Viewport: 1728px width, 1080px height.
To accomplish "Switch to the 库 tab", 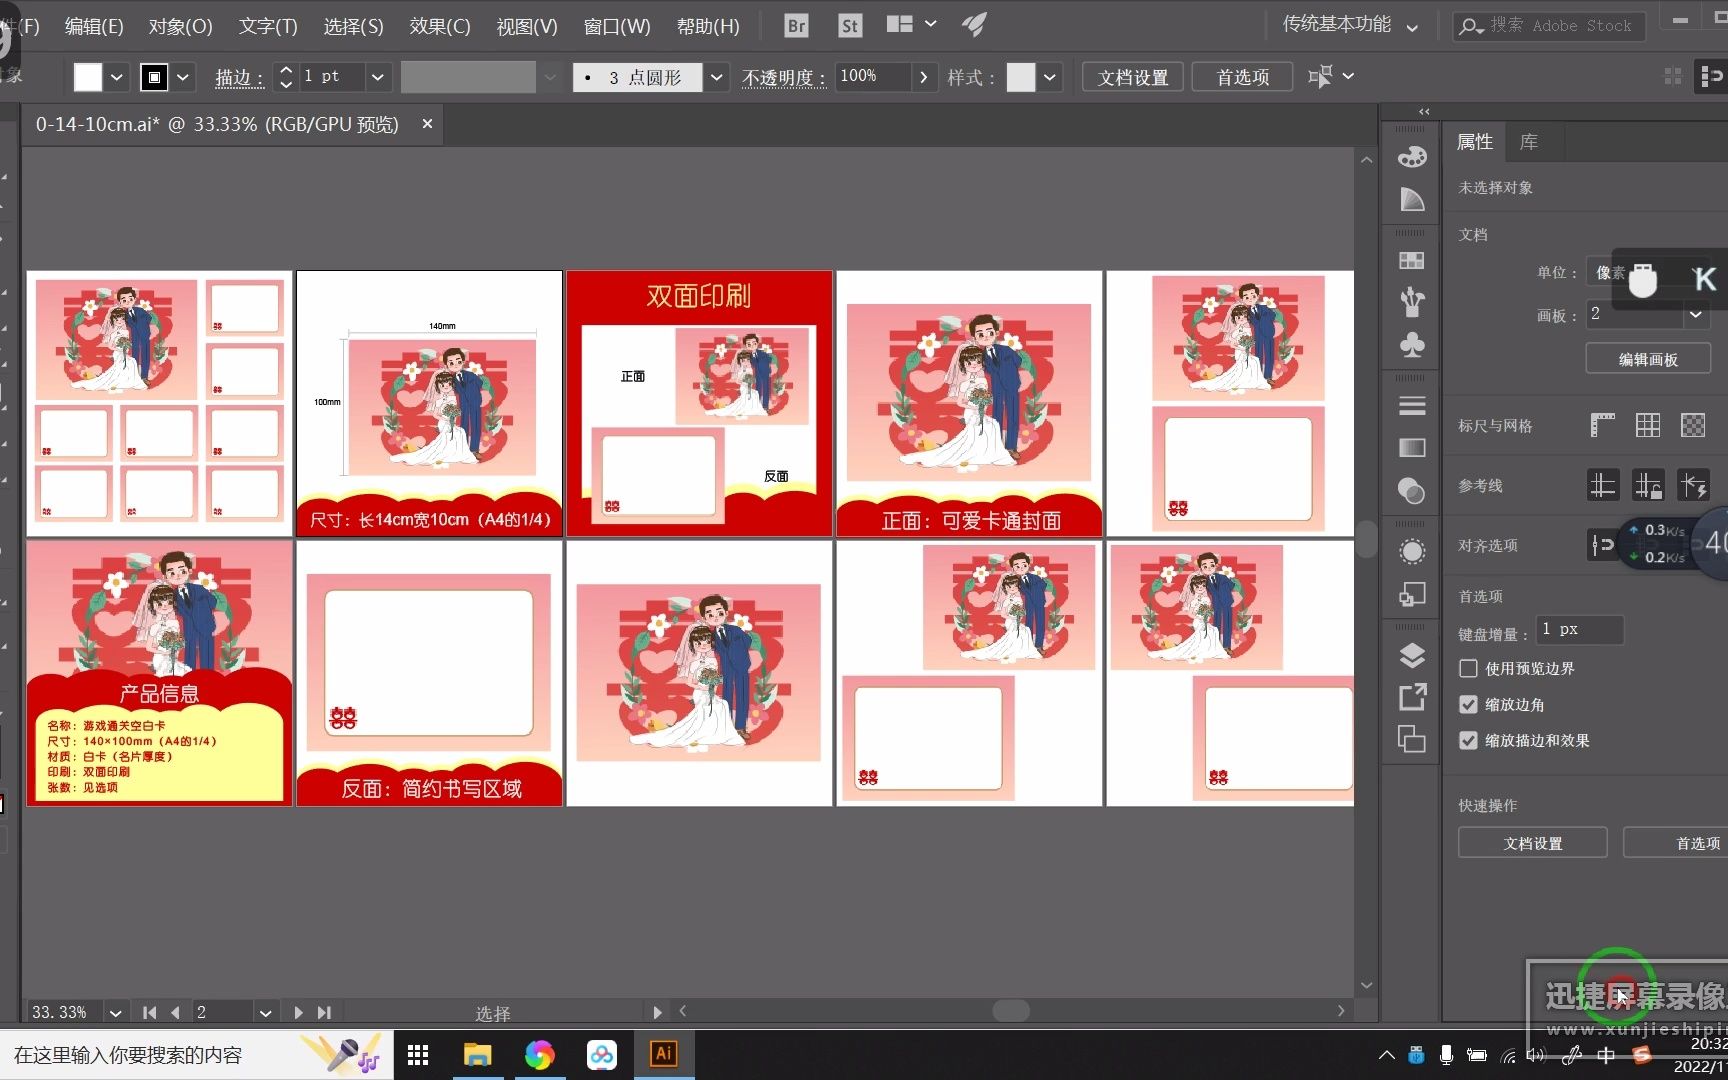I will tap(1528, 142).
